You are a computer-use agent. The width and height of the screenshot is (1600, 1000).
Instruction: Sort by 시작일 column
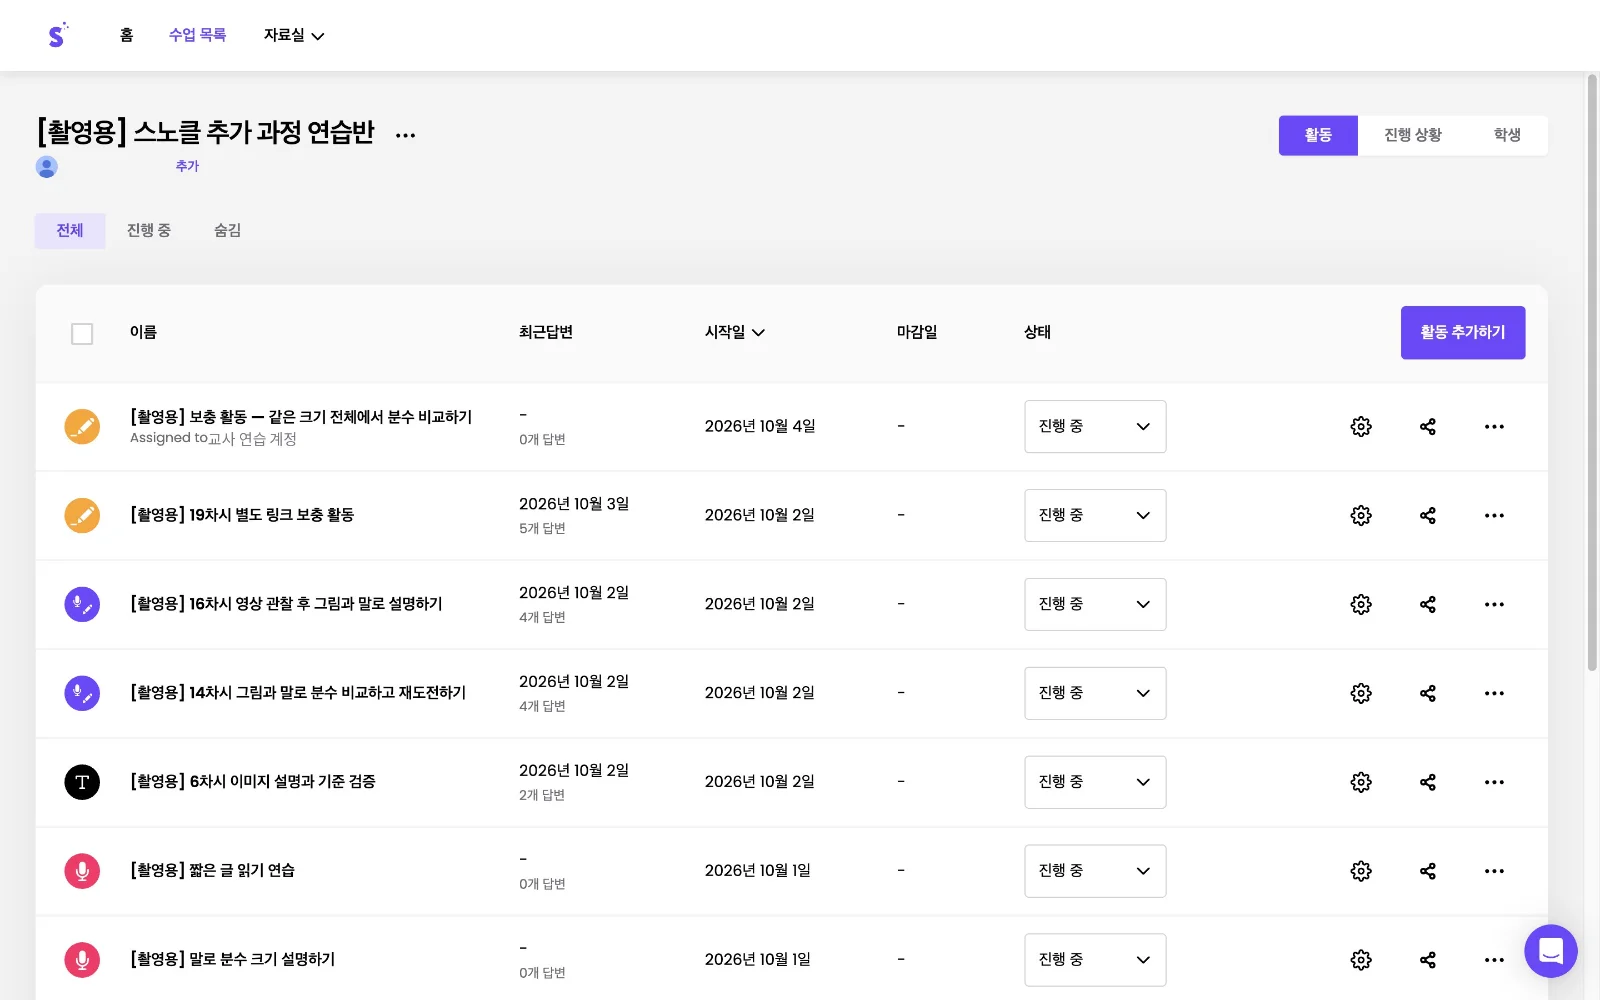pyautogui.click(x=735, y=332)
